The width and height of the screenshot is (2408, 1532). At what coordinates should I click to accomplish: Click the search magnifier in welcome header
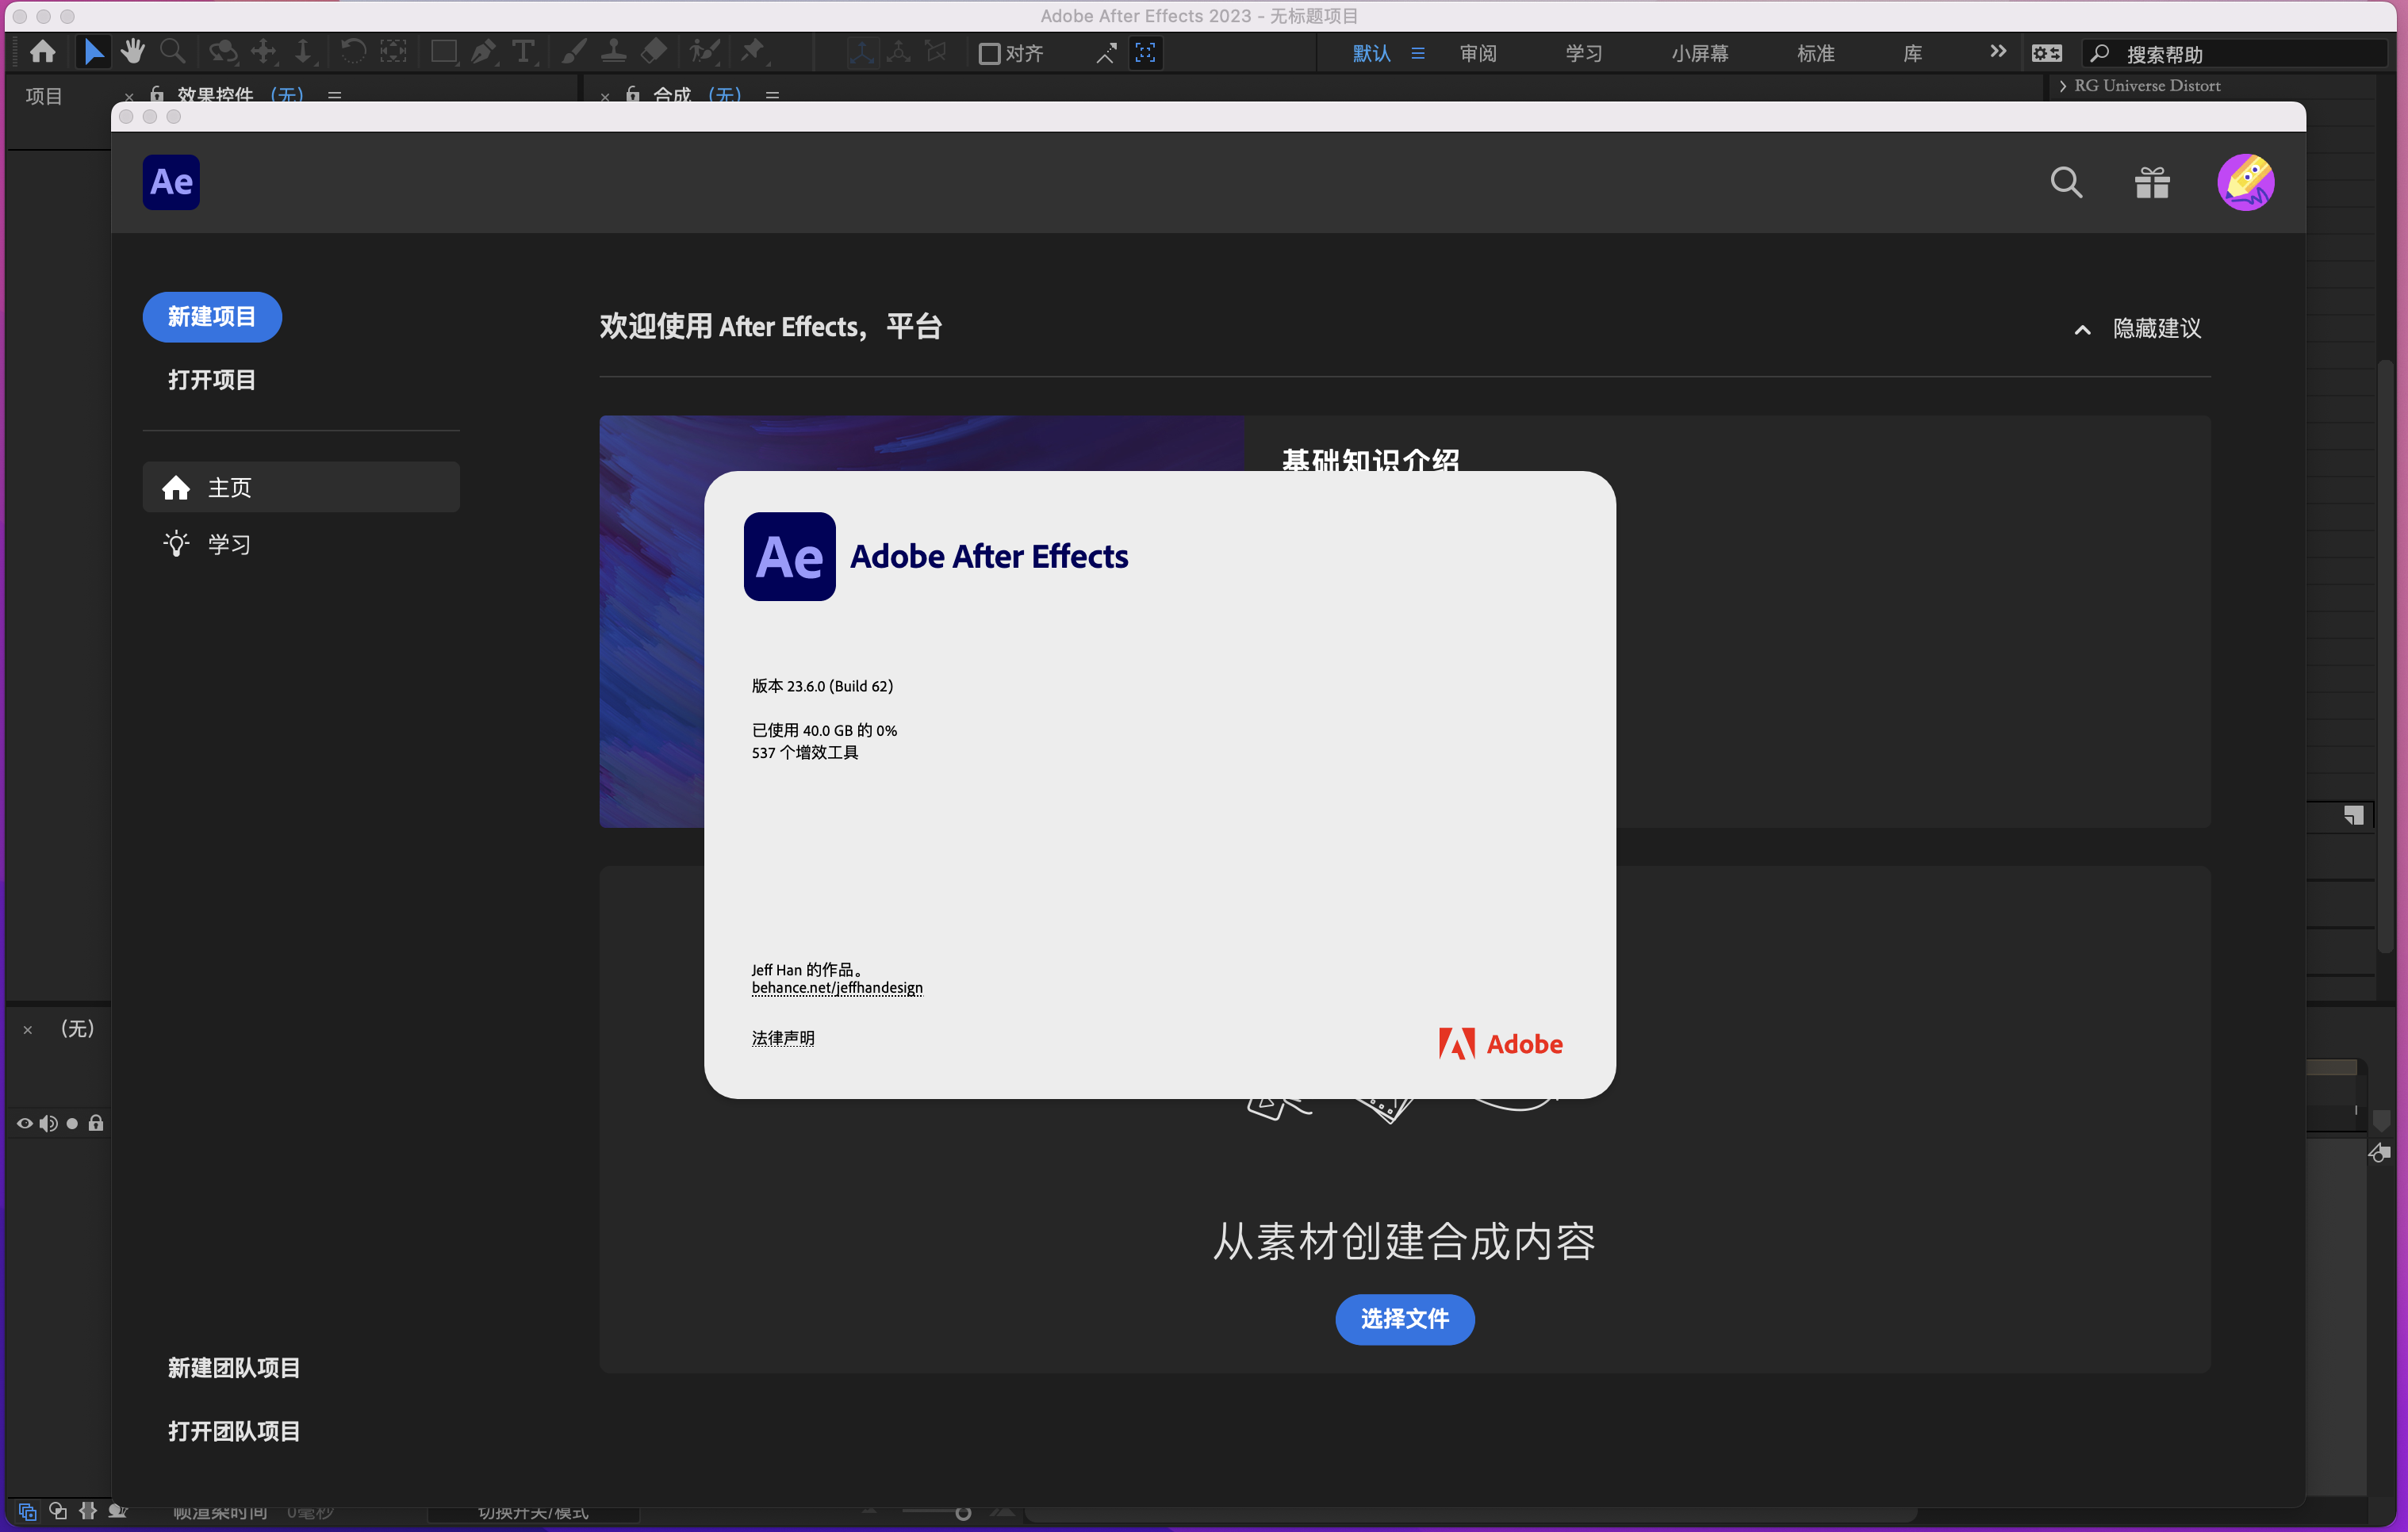(2066, 183)
